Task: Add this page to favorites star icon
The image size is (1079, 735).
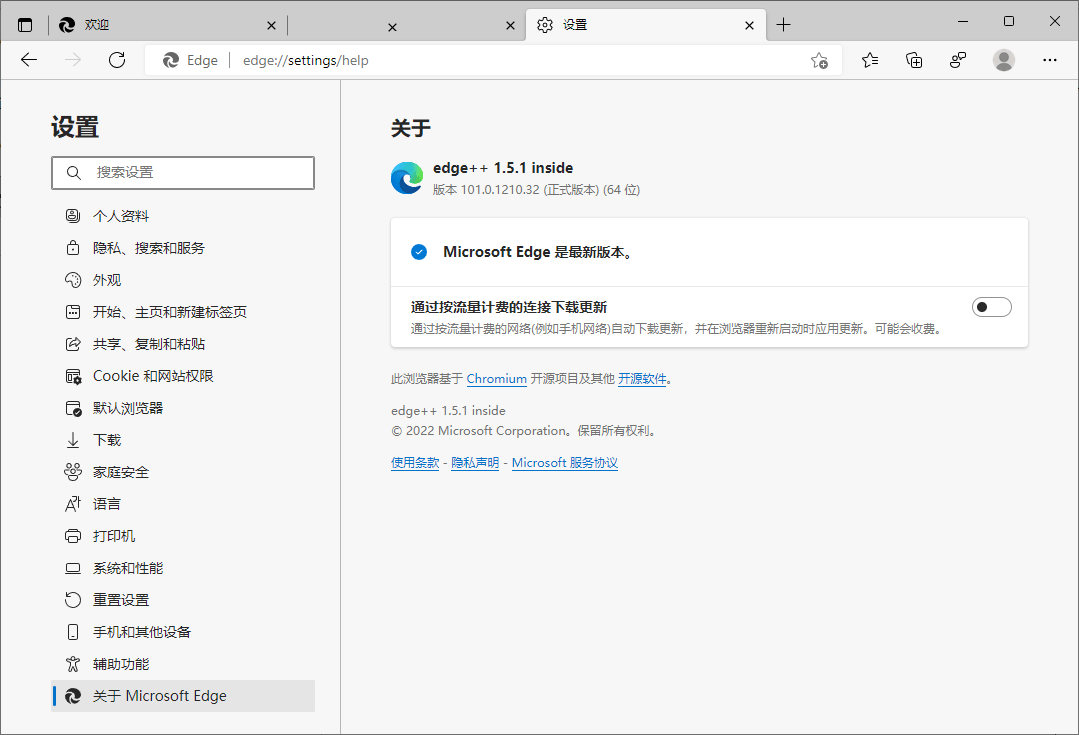Action: (819, 60)
